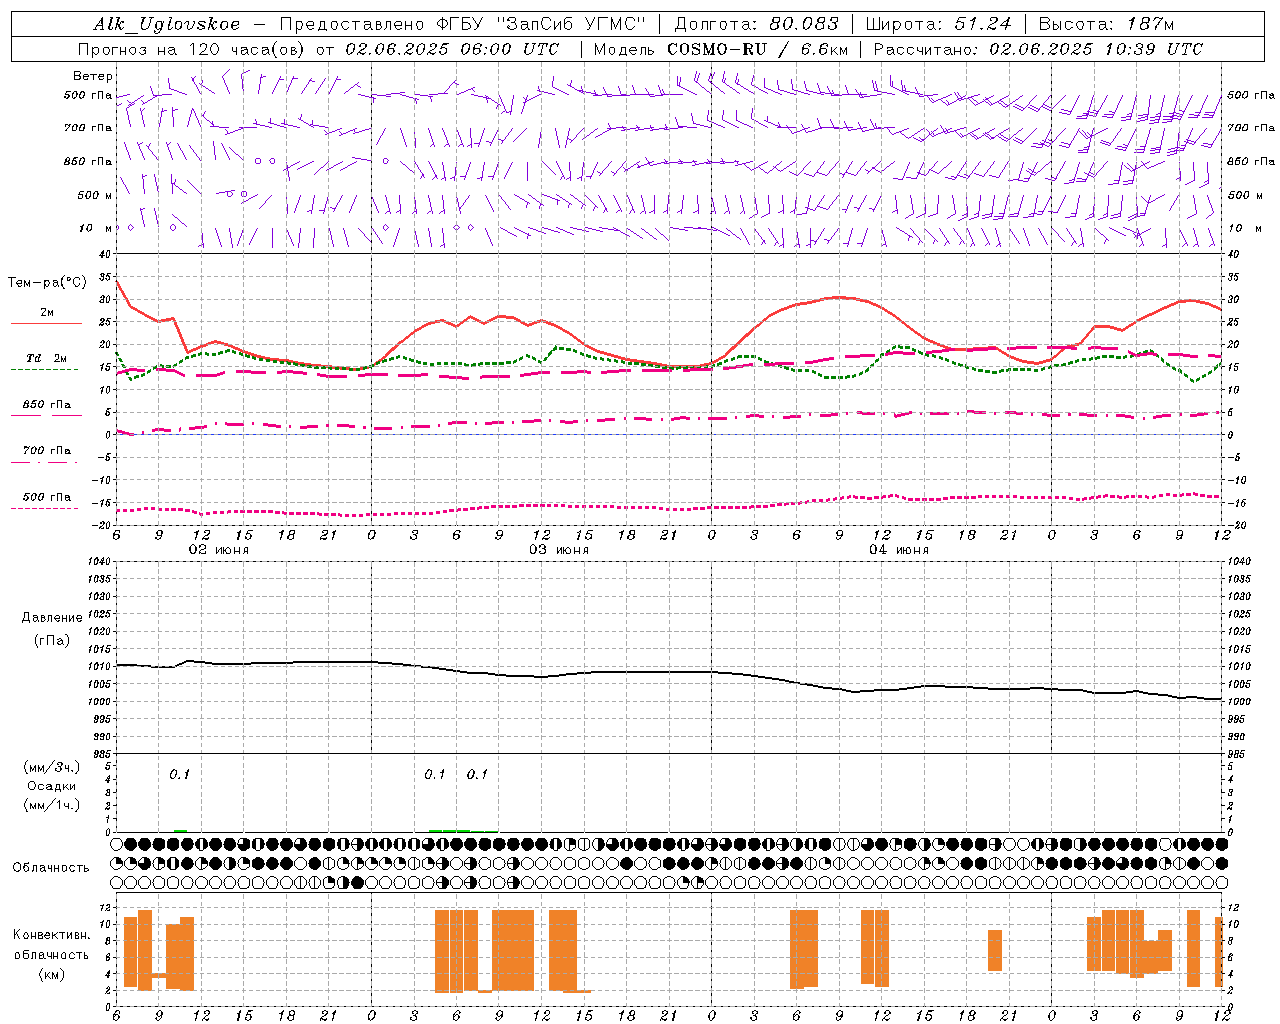Select the Тем-ра(°C) axis label
Viewport: 1280px width, 1024px height.
[47, 283]
